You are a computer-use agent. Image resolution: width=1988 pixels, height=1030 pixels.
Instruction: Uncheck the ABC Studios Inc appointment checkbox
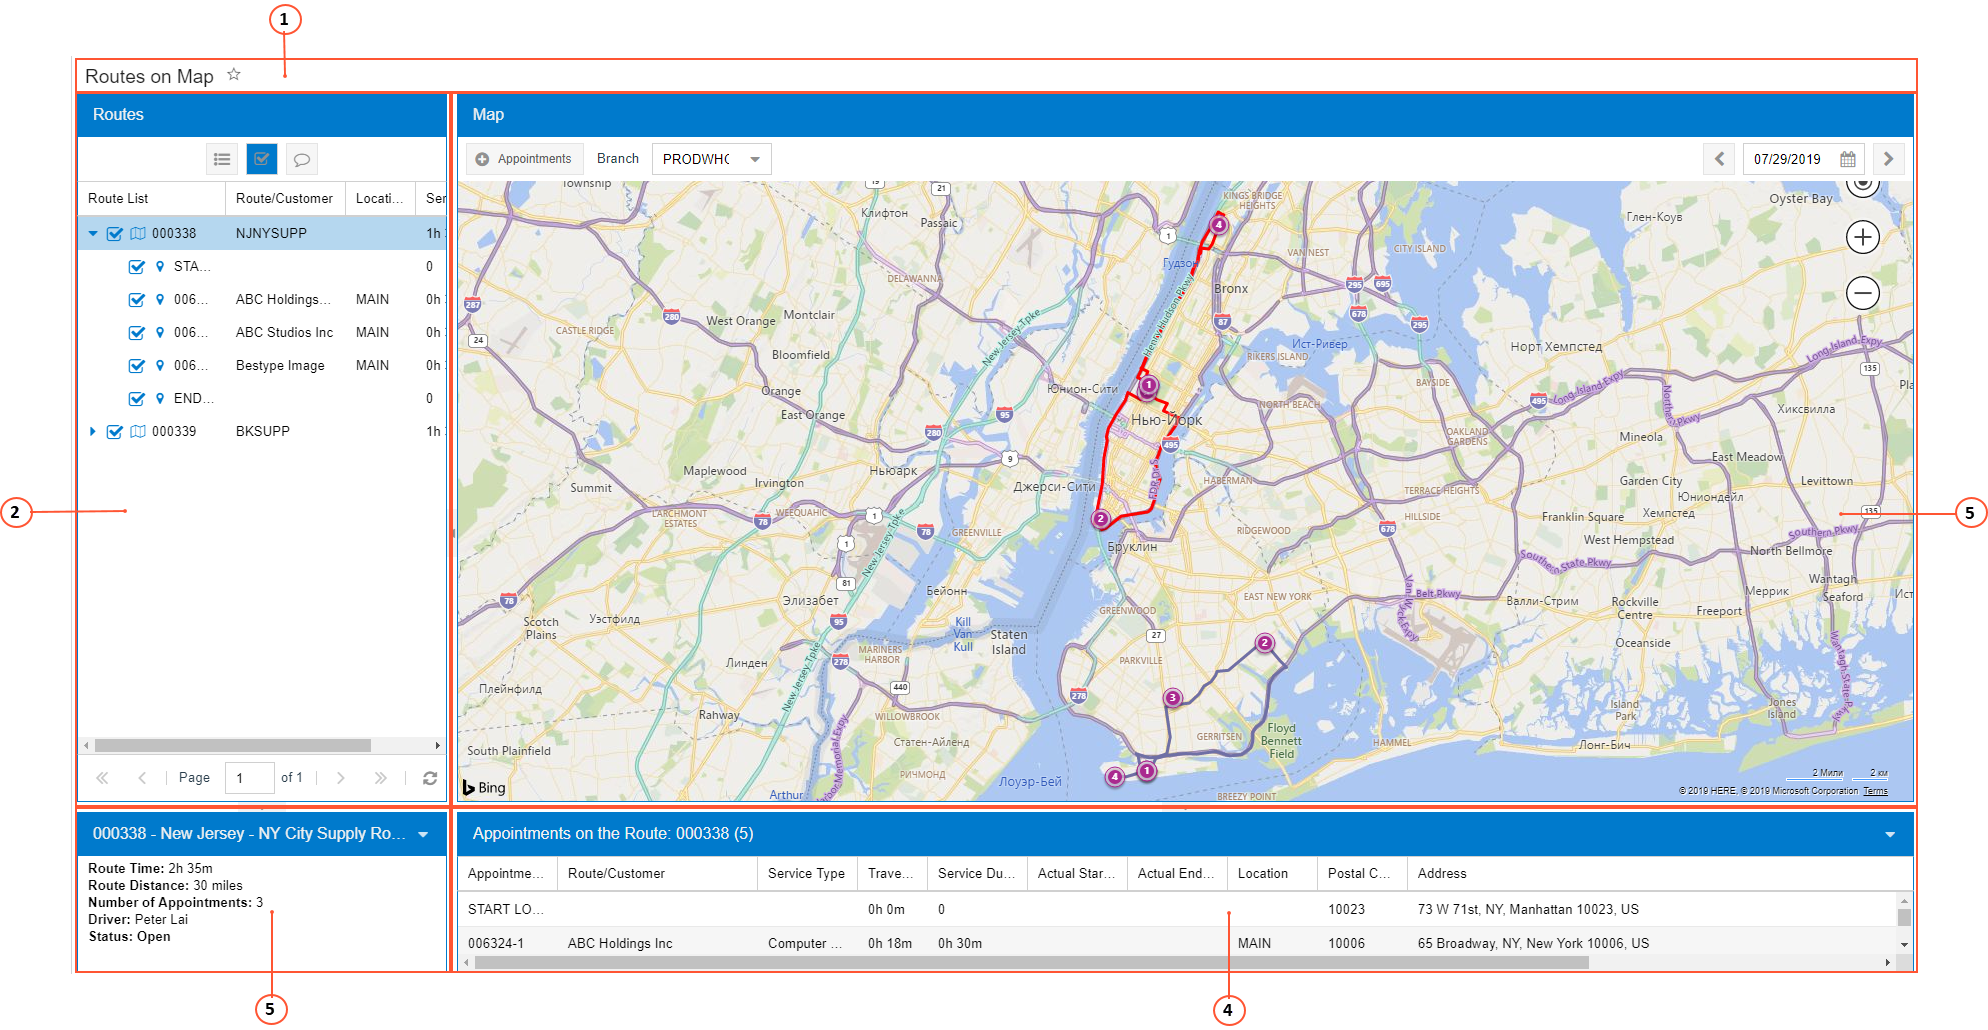tap(137, 332)
